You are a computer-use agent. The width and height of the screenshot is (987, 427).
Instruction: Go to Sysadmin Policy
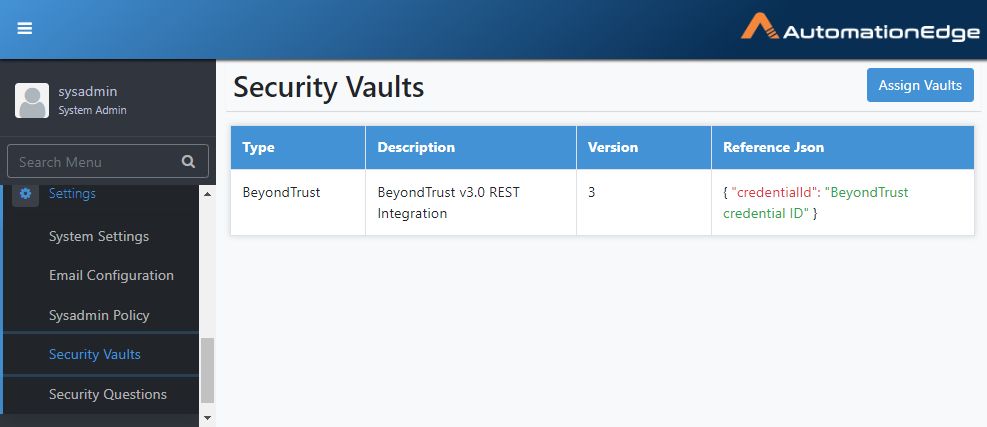click(99, 315)
